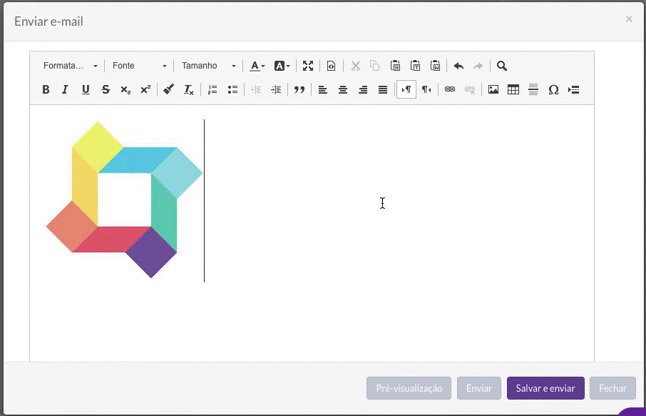Click the Increase Indent icon
646x416 pixels.
click(x=276, y=89)
